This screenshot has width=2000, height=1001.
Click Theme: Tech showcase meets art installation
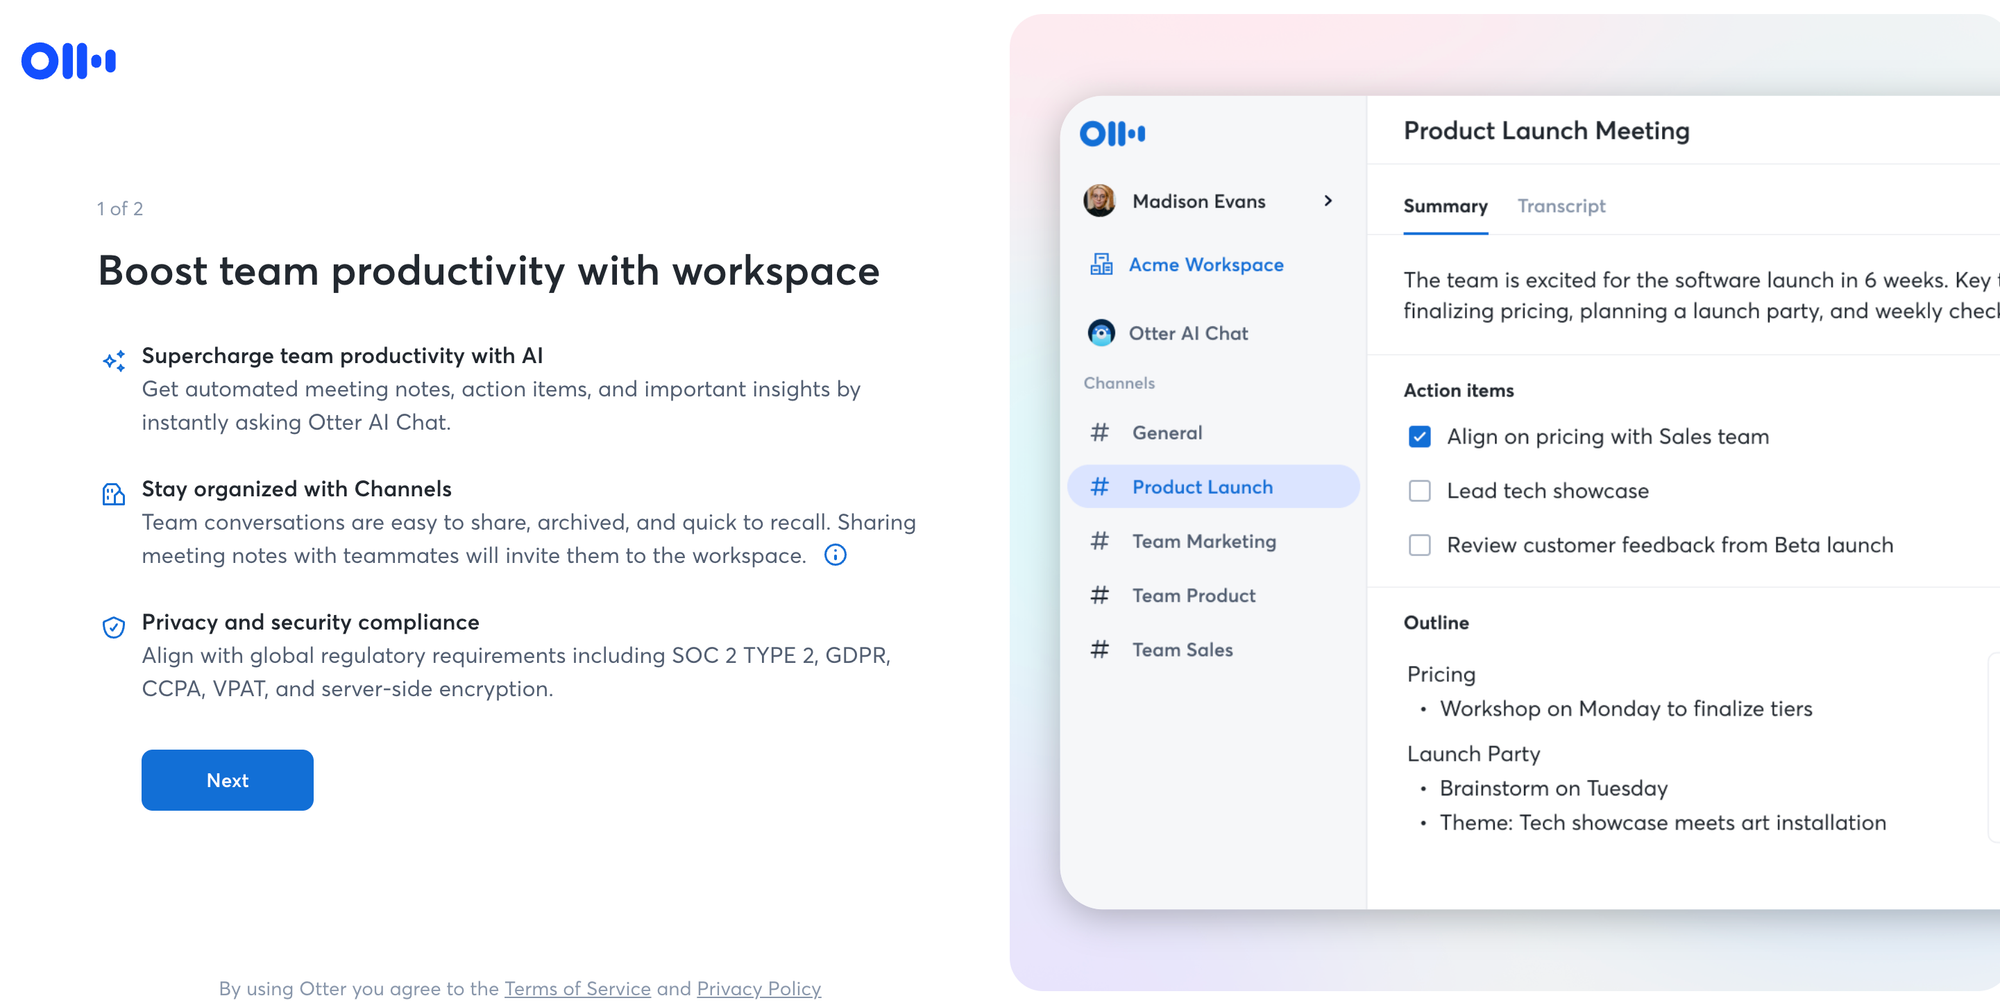[1663, 823]
